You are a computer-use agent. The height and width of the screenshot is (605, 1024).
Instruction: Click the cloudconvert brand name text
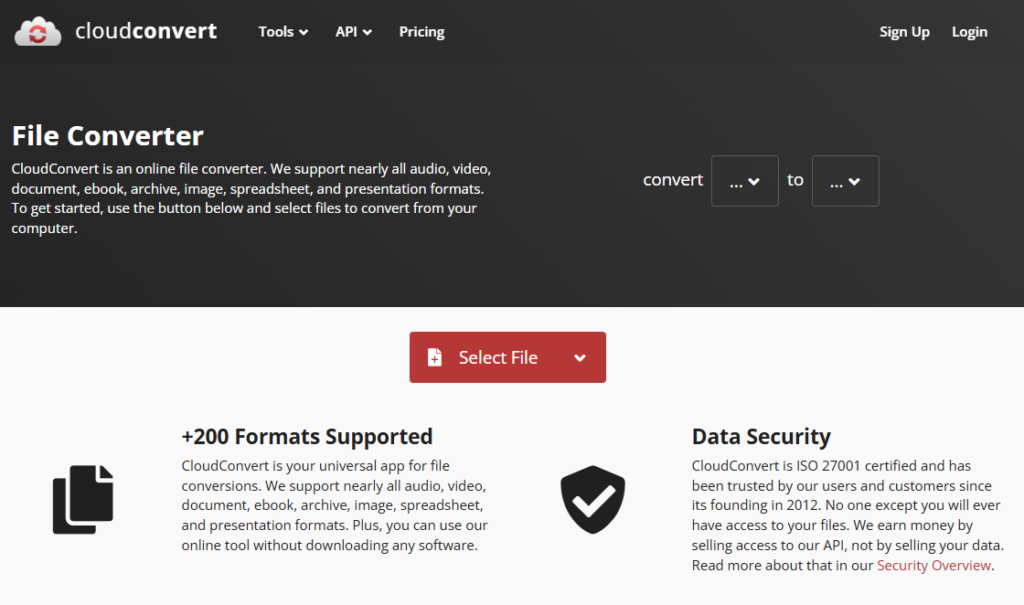pos(146,31)
